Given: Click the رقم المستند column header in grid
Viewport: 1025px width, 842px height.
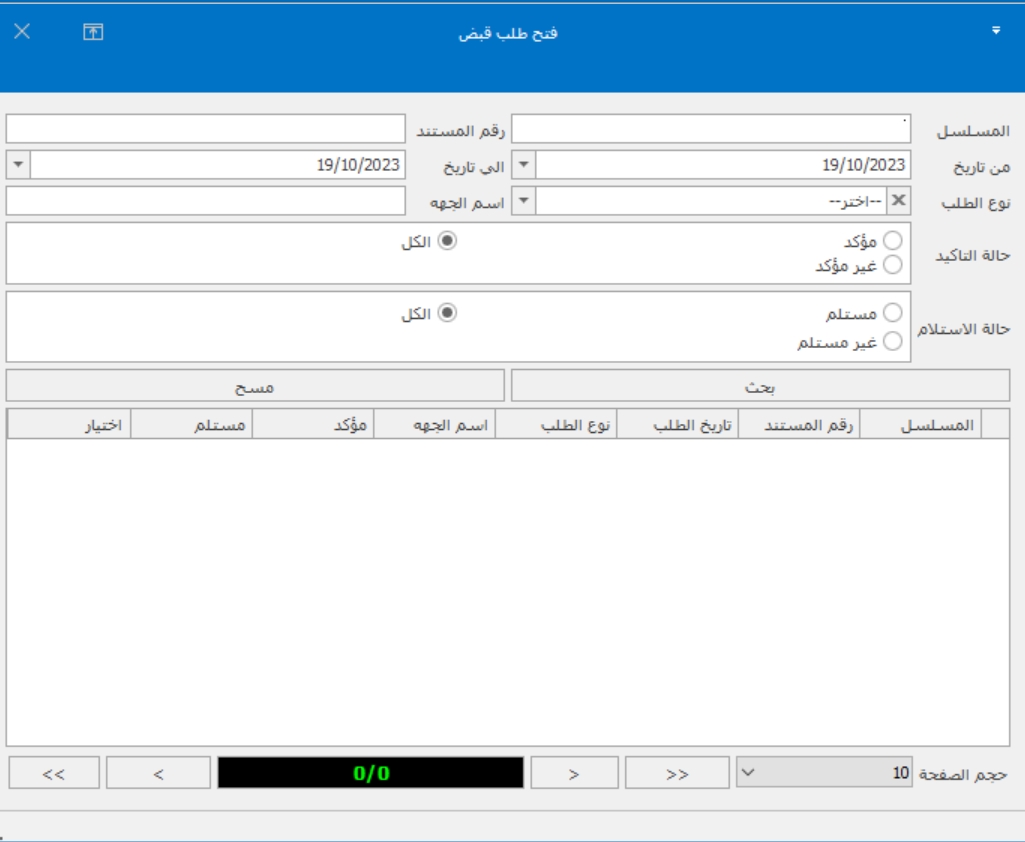Looking at the screenshot, I should pos(799,425).
